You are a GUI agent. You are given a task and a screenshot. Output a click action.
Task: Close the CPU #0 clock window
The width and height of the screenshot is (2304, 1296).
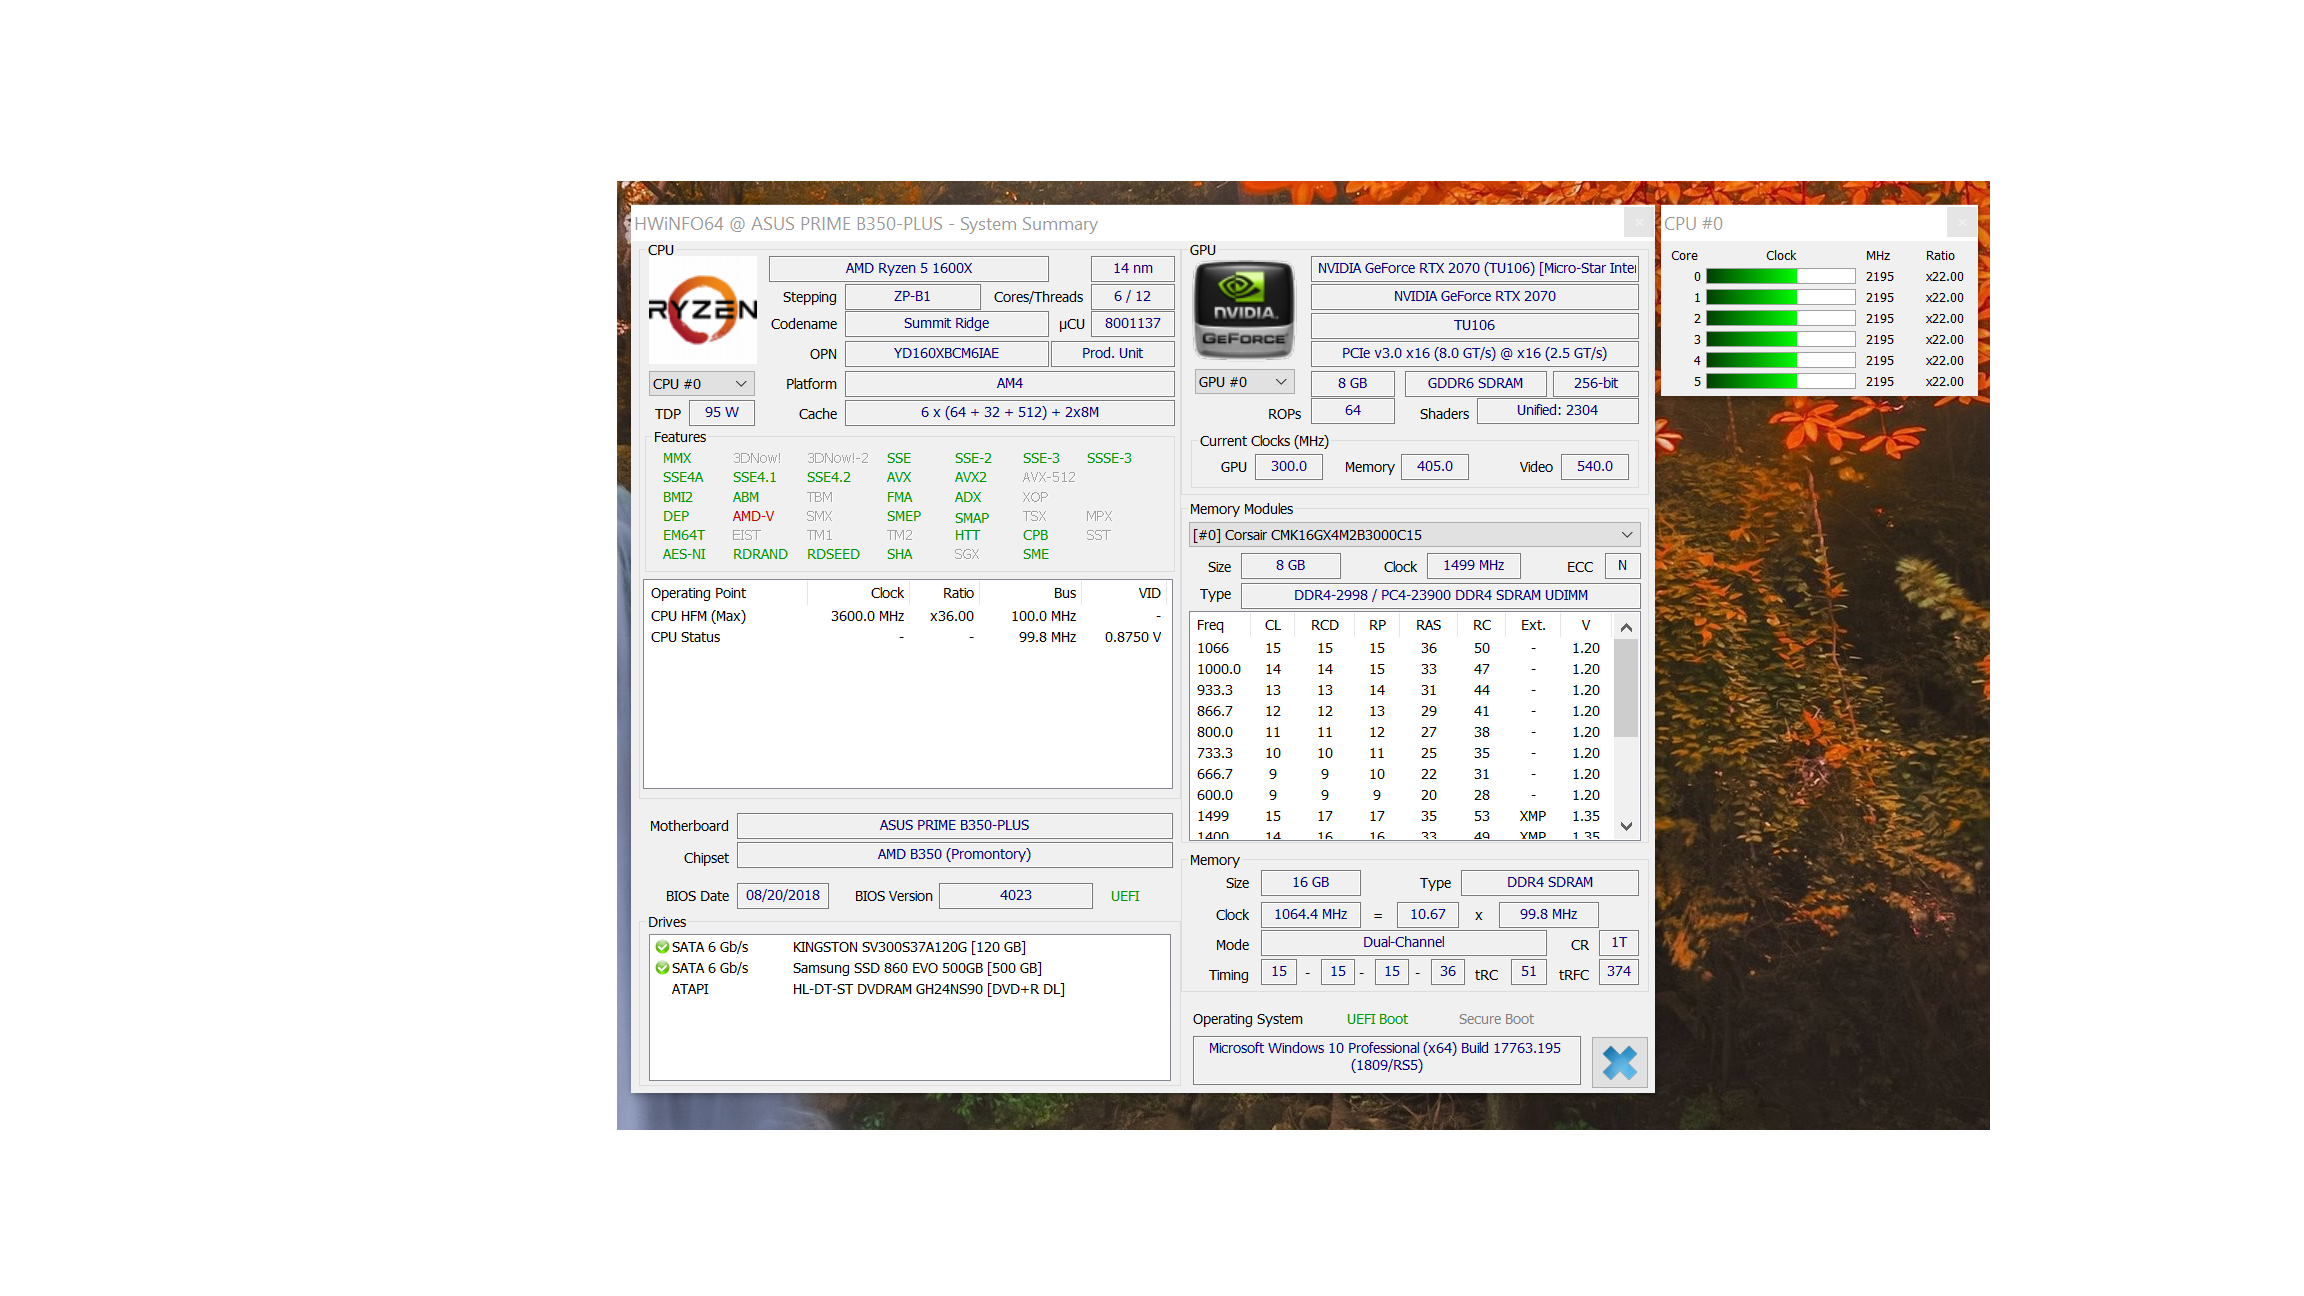[x=1961, y=222]
